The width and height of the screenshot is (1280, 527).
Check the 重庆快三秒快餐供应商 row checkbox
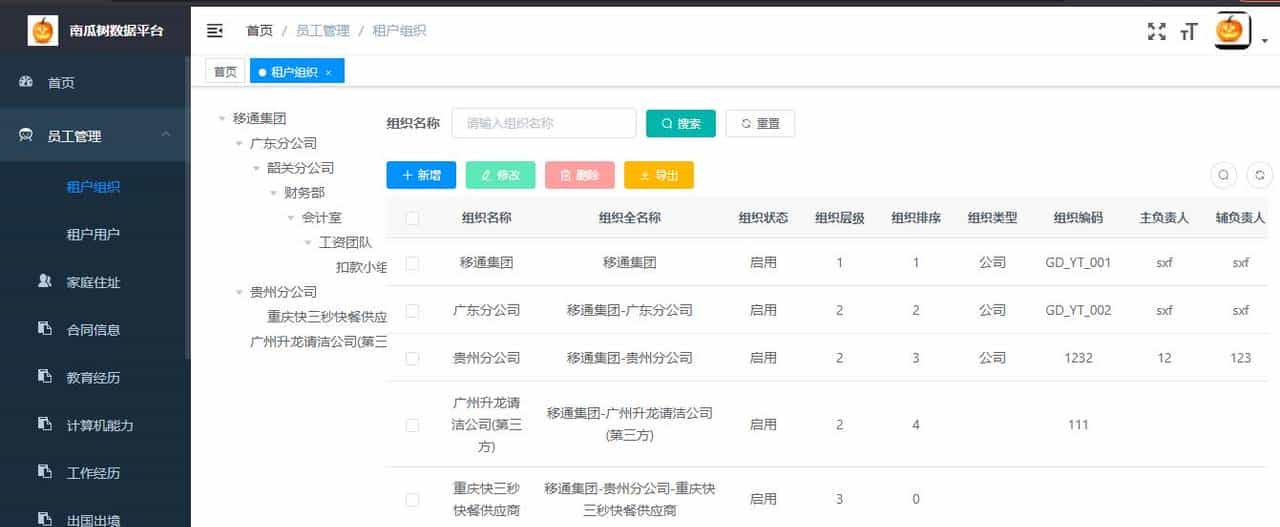pyautogui.click(x=412, y=499)
